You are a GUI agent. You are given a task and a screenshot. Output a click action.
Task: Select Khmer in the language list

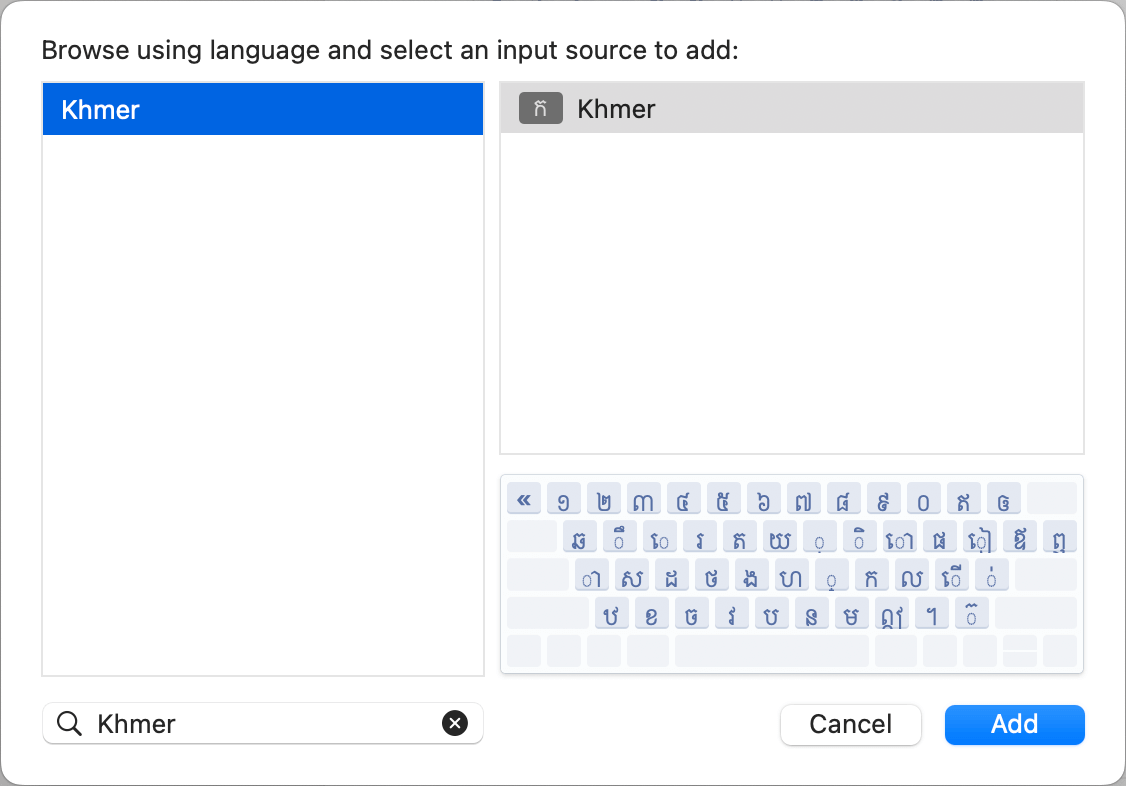[262, 109]
